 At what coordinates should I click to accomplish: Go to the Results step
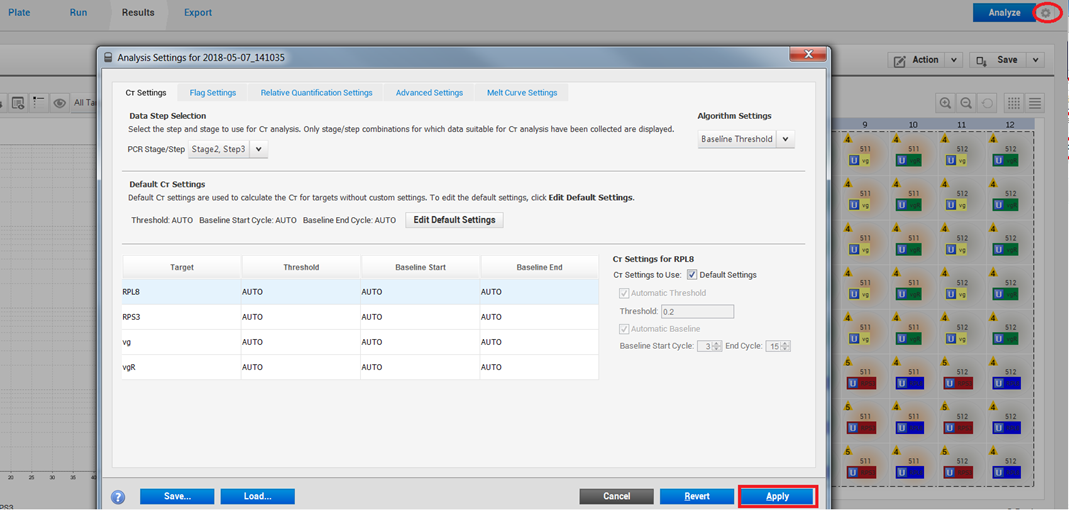pos(138,12)
